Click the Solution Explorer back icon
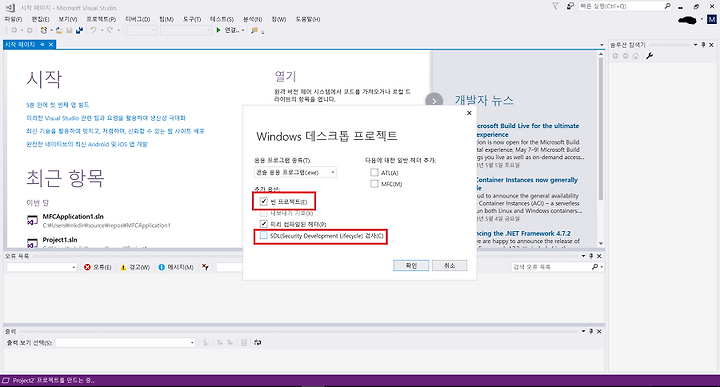This screenshot has width=720, height=387. [615, 56]
